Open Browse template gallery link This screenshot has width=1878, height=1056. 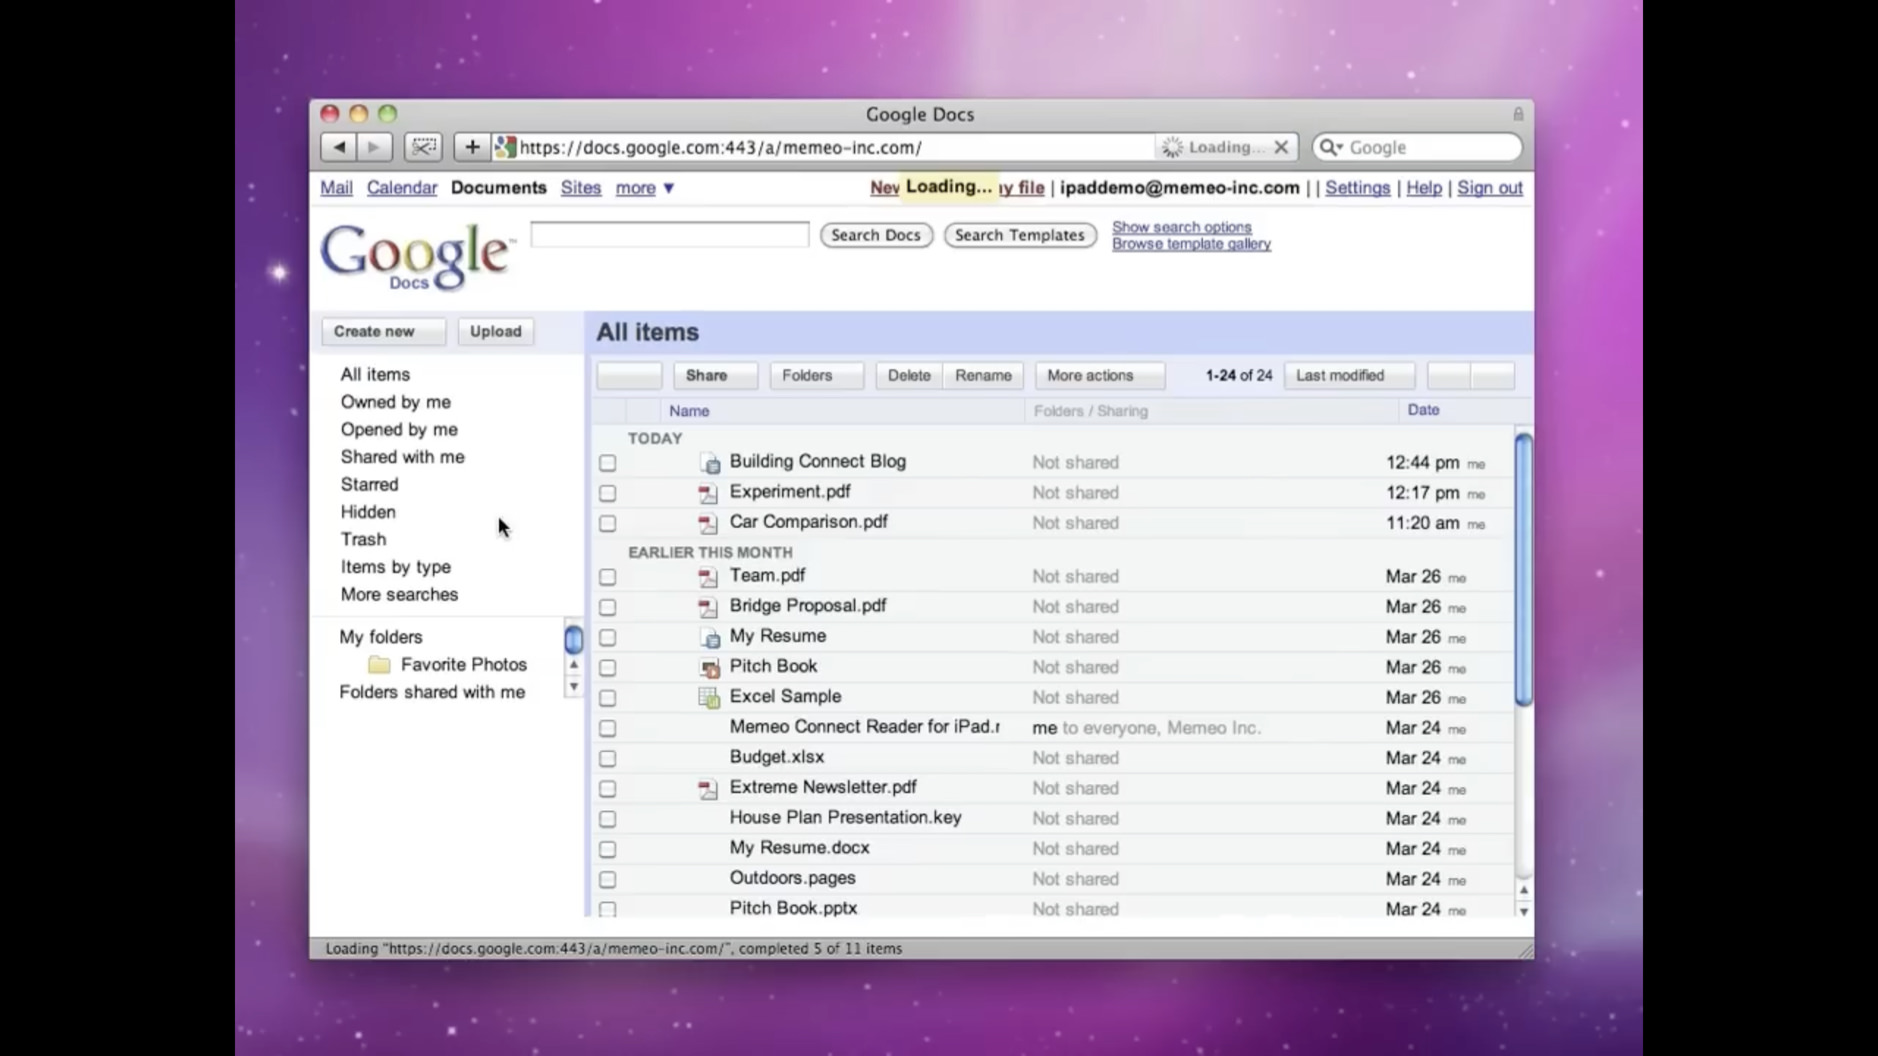coord(1191,244)
